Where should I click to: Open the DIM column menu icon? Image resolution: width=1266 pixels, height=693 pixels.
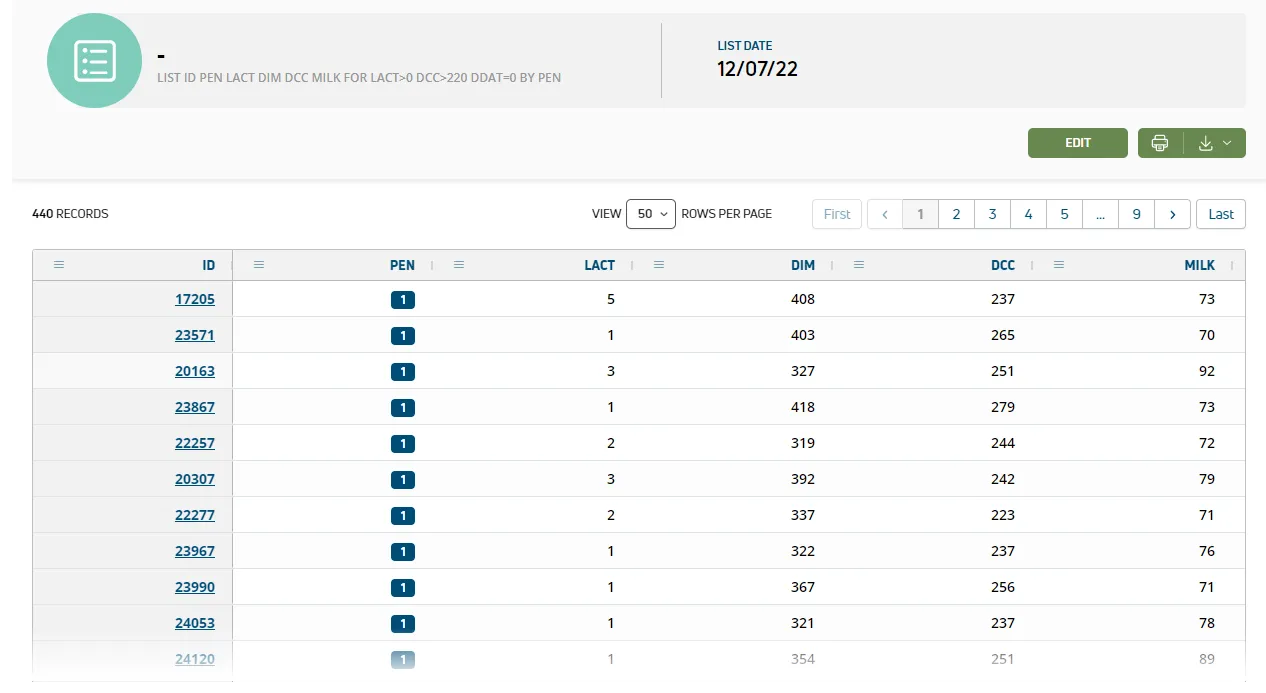pos(659,265)
